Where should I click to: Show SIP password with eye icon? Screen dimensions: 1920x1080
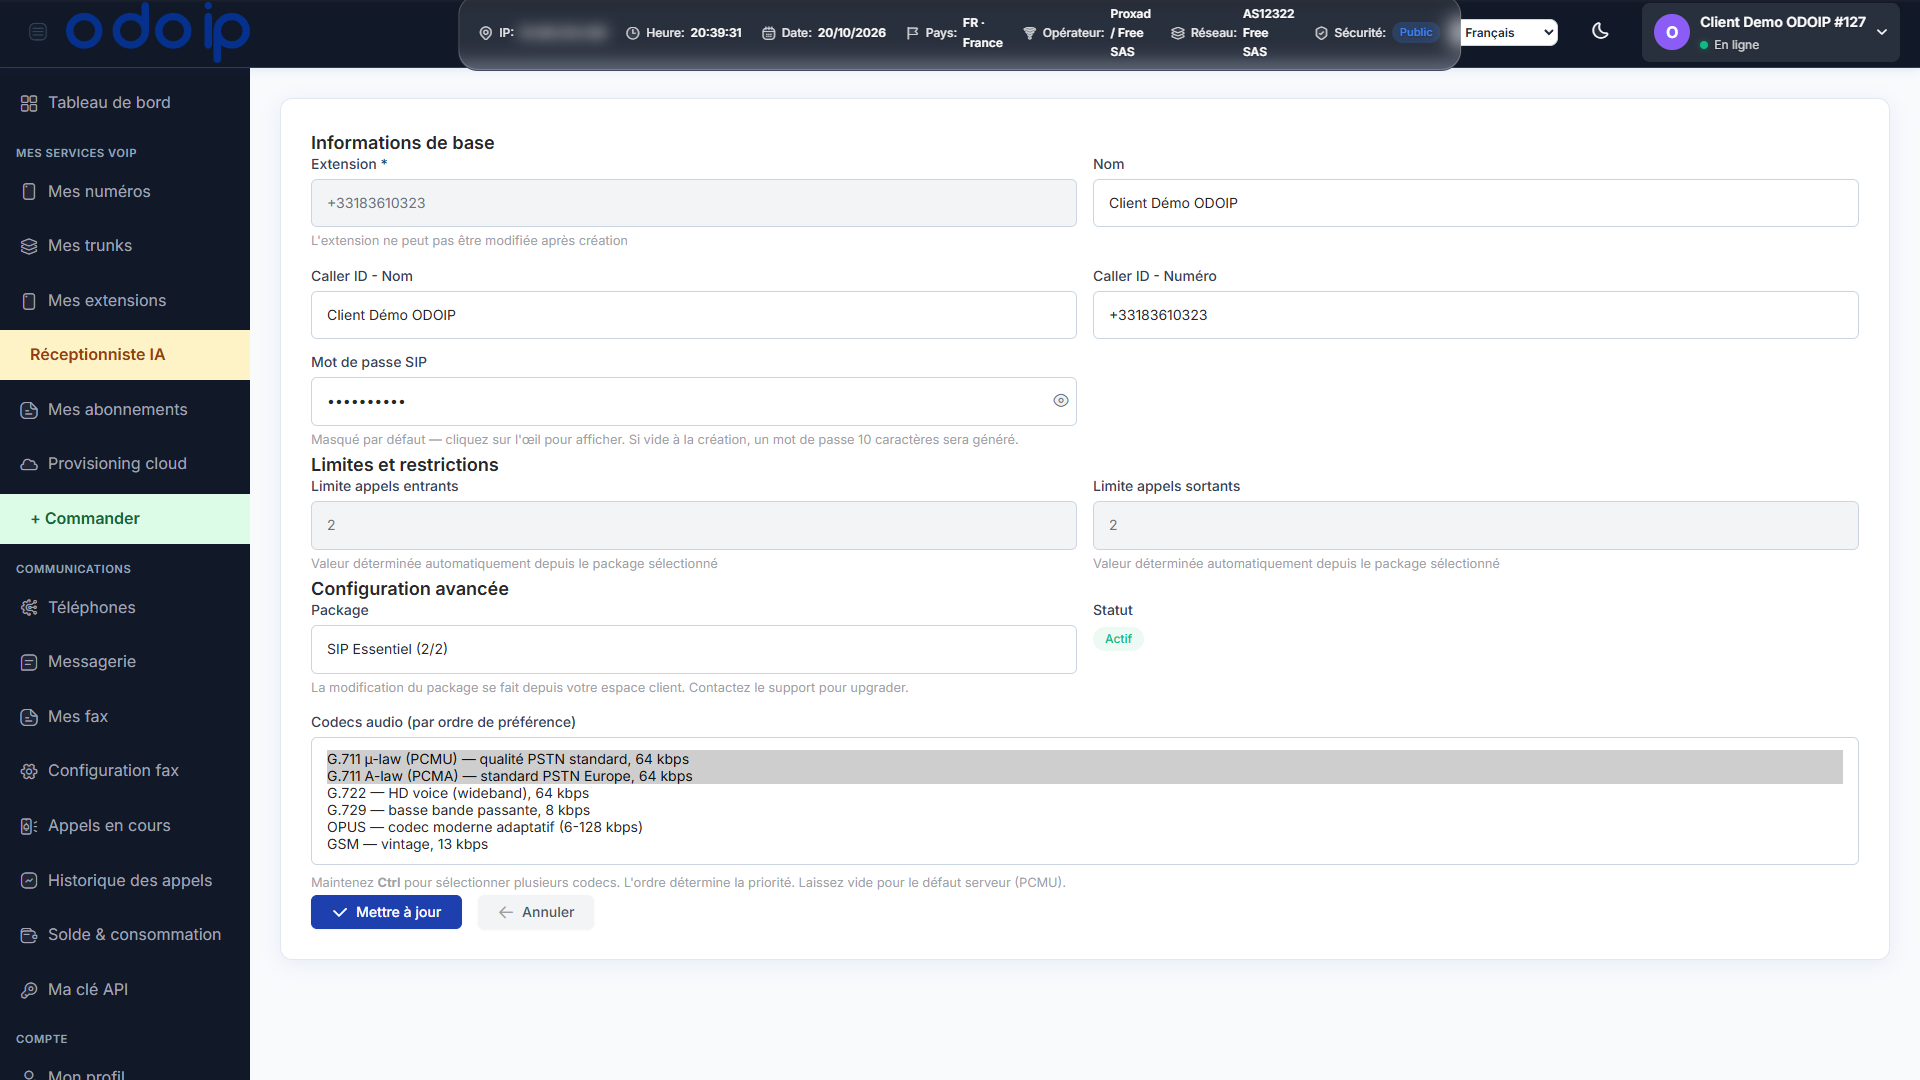point(1061,401)
